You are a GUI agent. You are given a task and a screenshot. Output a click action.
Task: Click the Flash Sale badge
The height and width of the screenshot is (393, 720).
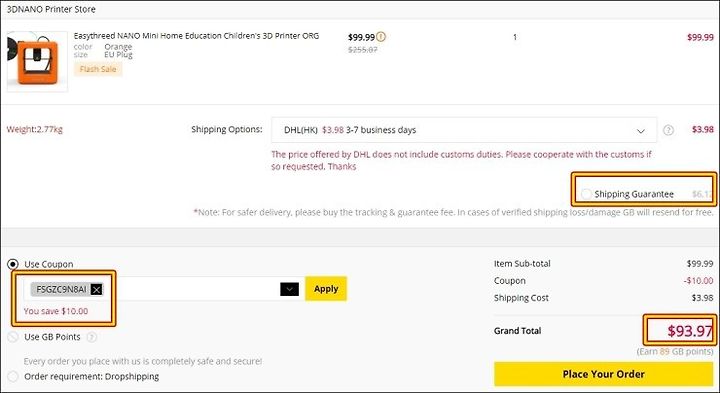pyautogui.click(x=98, y=69)
